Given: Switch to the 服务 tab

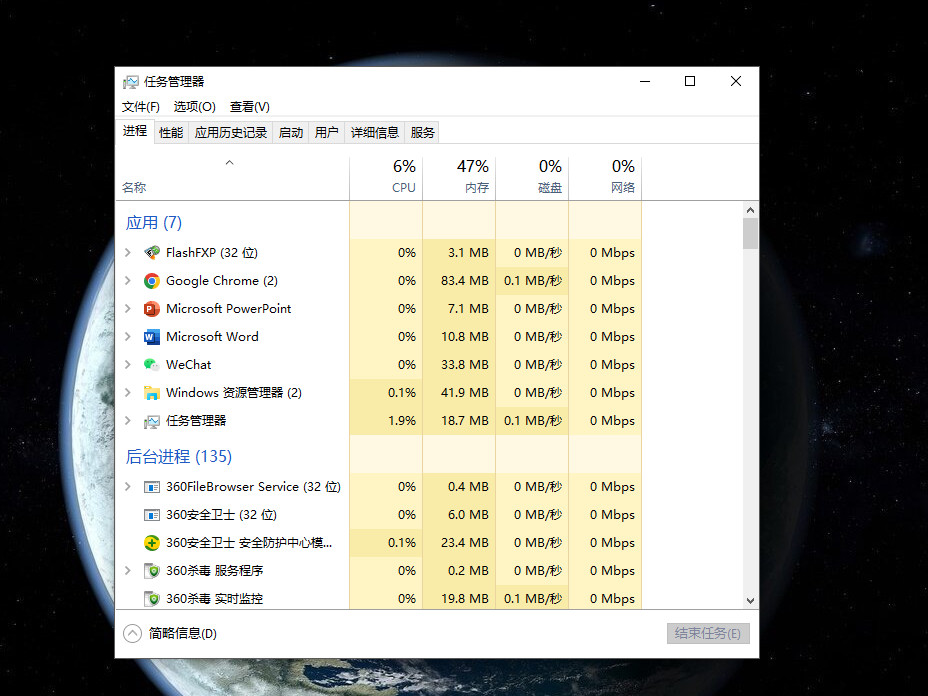Looking at the screenshot, I should click(x=423, y=133).
